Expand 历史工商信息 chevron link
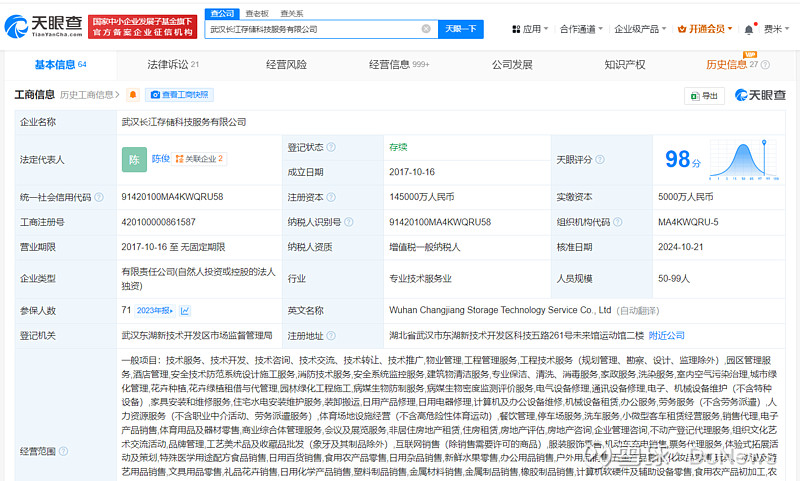 [x=90, y=95]
